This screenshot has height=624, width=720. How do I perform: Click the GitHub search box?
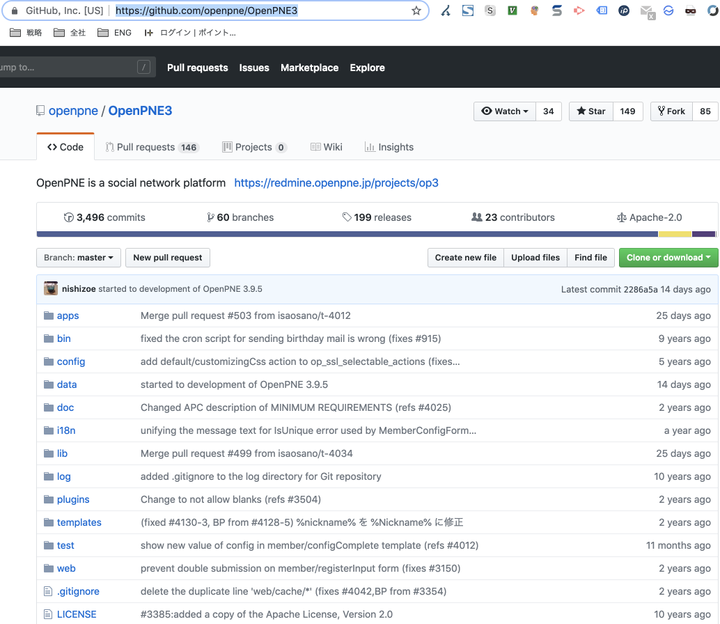point(76,67)
